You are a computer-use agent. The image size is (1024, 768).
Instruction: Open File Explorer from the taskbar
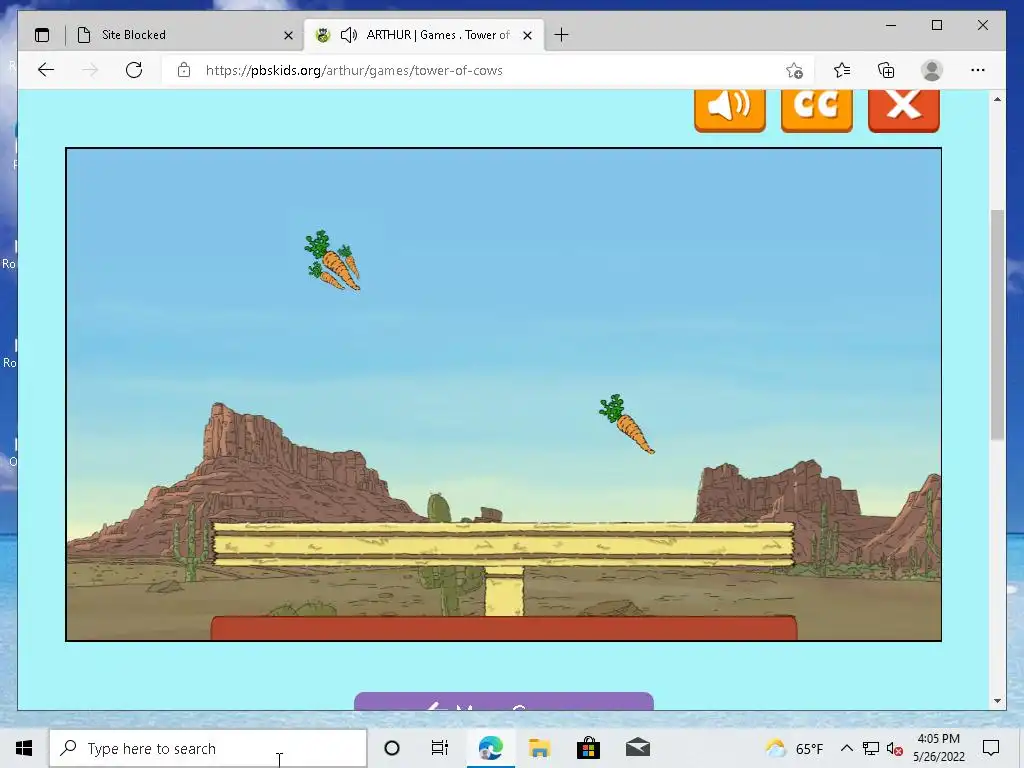pos(539,748)
